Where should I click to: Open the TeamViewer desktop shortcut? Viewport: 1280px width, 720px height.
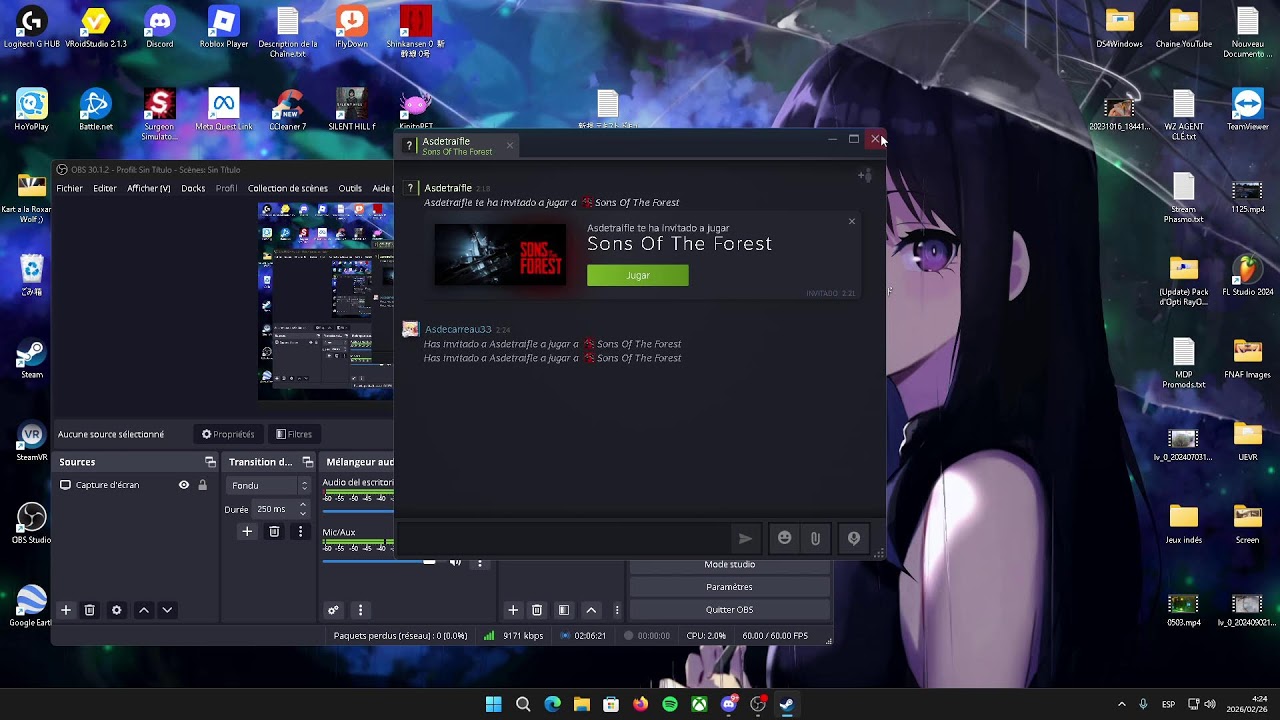point(1248,110)
